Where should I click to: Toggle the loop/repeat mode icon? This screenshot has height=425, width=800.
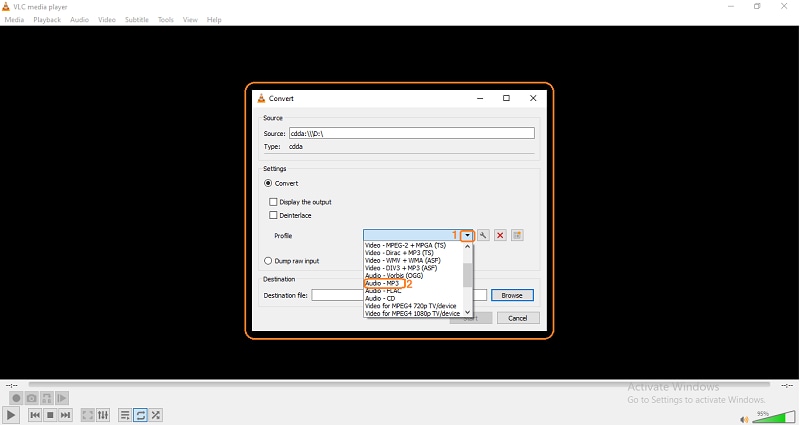140,415
